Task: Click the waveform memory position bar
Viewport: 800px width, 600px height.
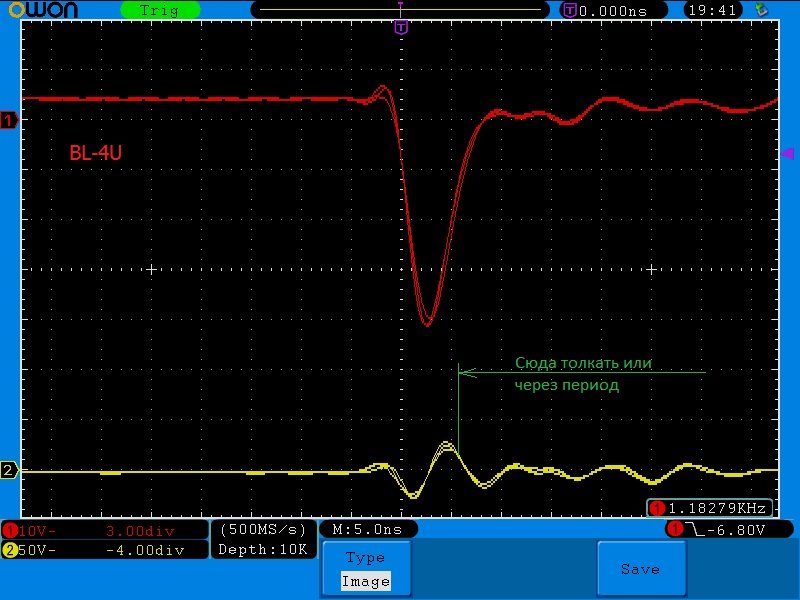Action: pos(400,10)
